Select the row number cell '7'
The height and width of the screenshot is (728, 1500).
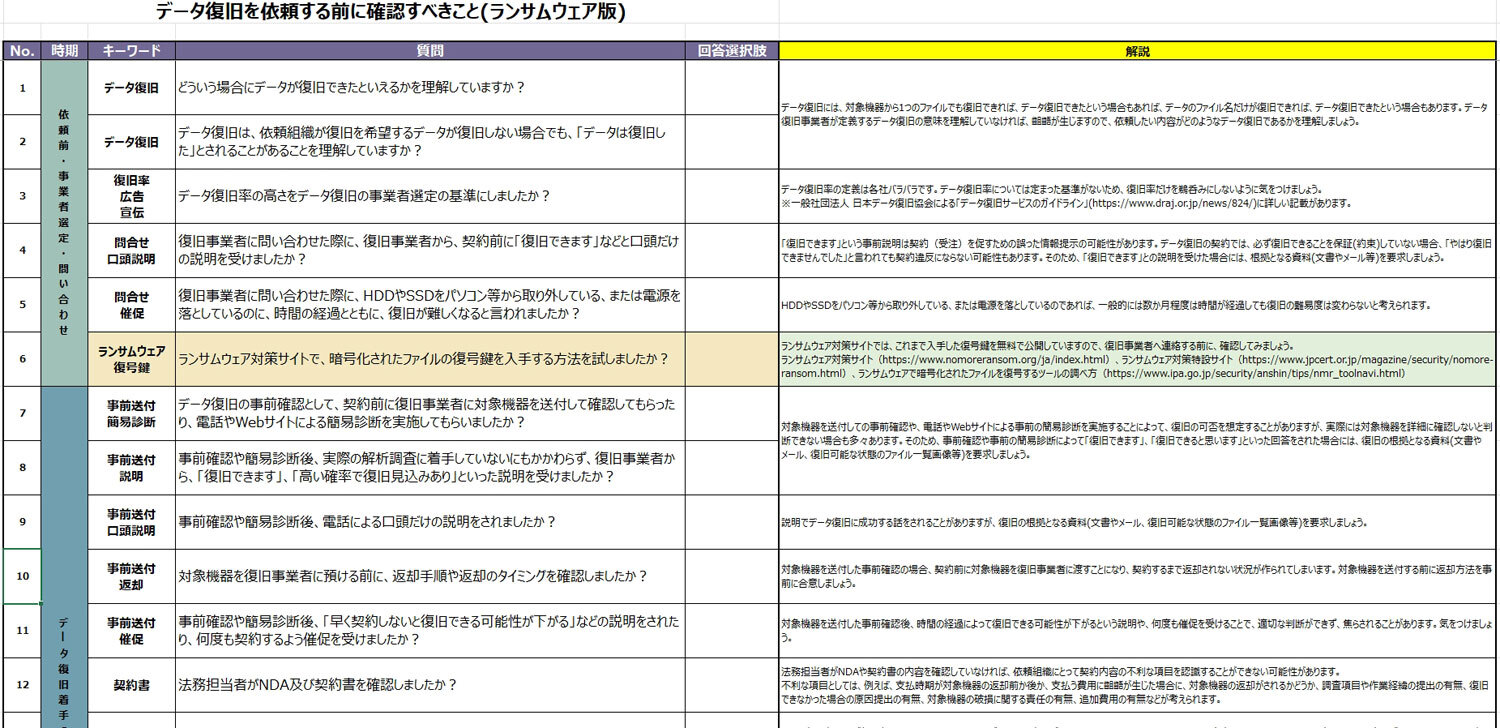point(22,413)
